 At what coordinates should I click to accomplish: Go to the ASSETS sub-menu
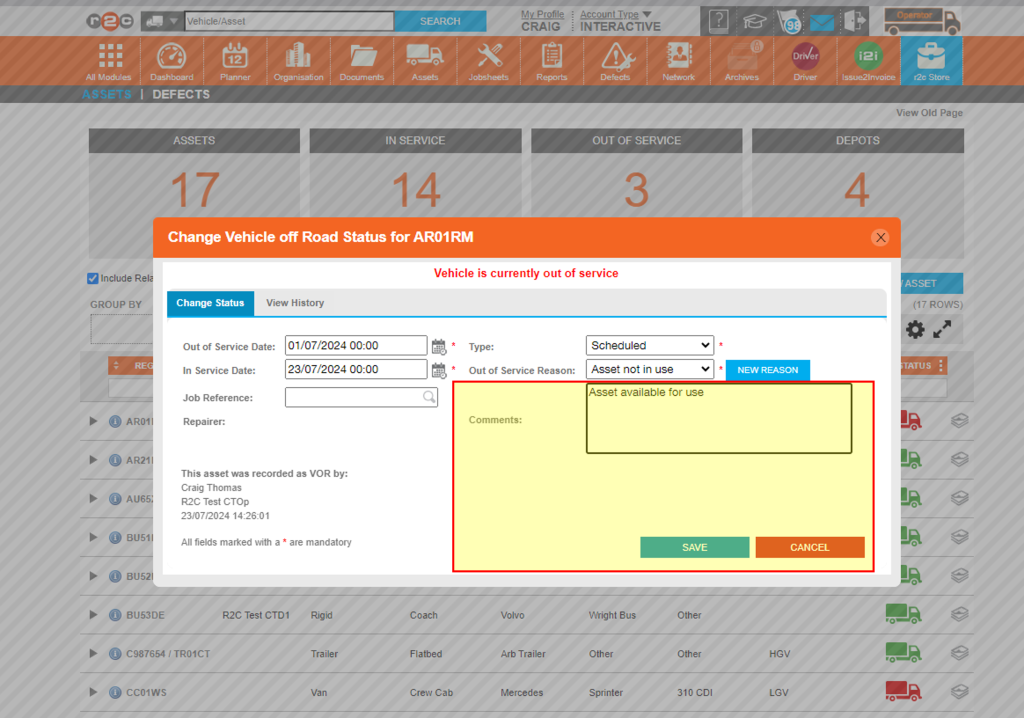click(106, 94)
